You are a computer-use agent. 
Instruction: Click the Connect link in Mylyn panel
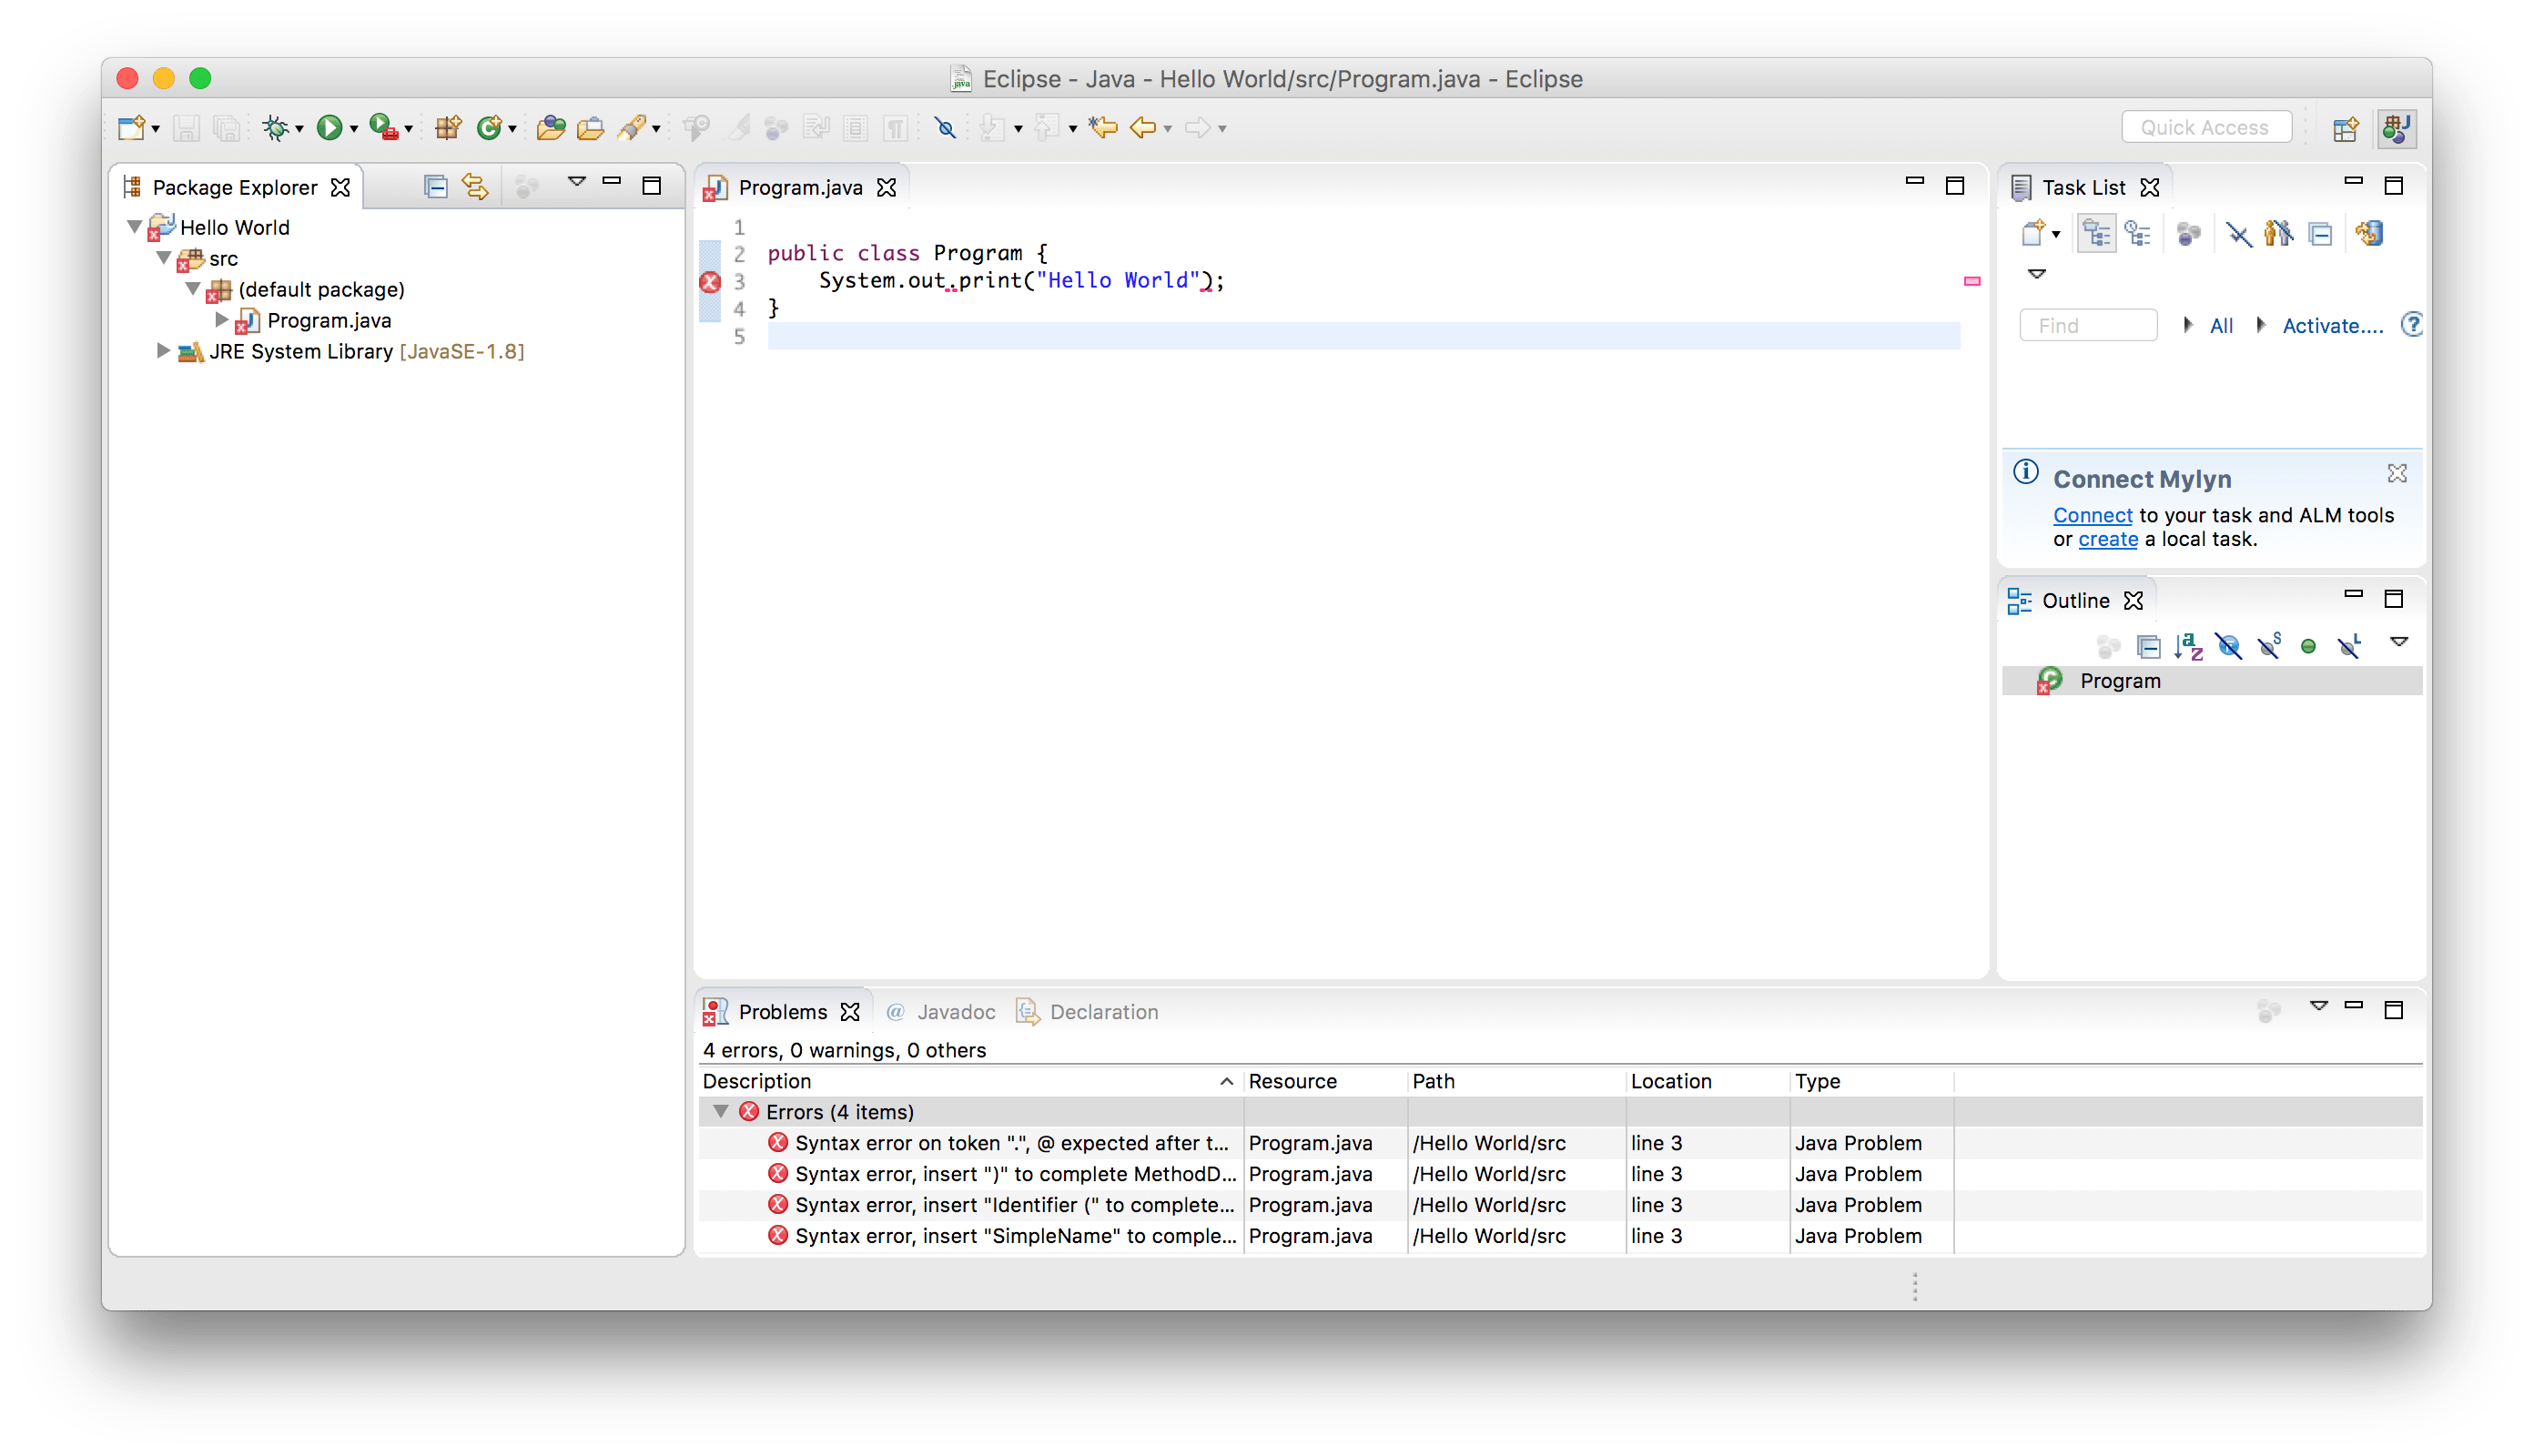click(x=2092, y=515)
